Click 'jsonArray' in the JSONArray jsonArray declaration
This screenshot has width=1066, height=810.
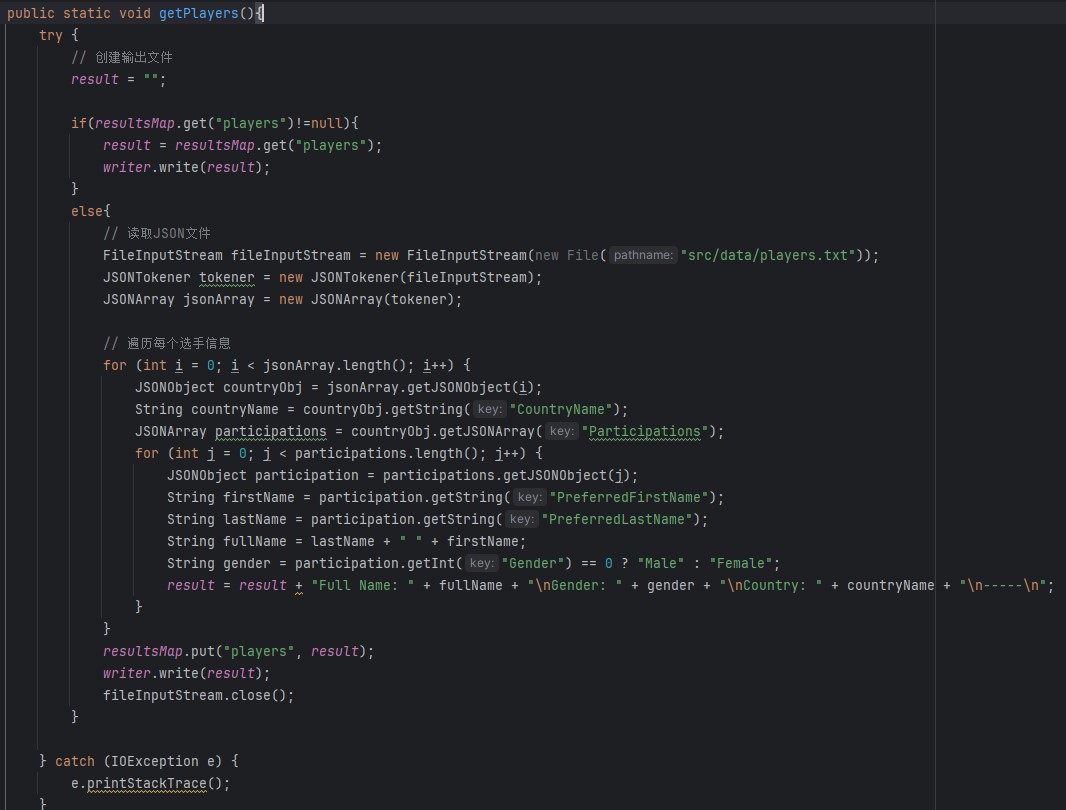(219, 299)
